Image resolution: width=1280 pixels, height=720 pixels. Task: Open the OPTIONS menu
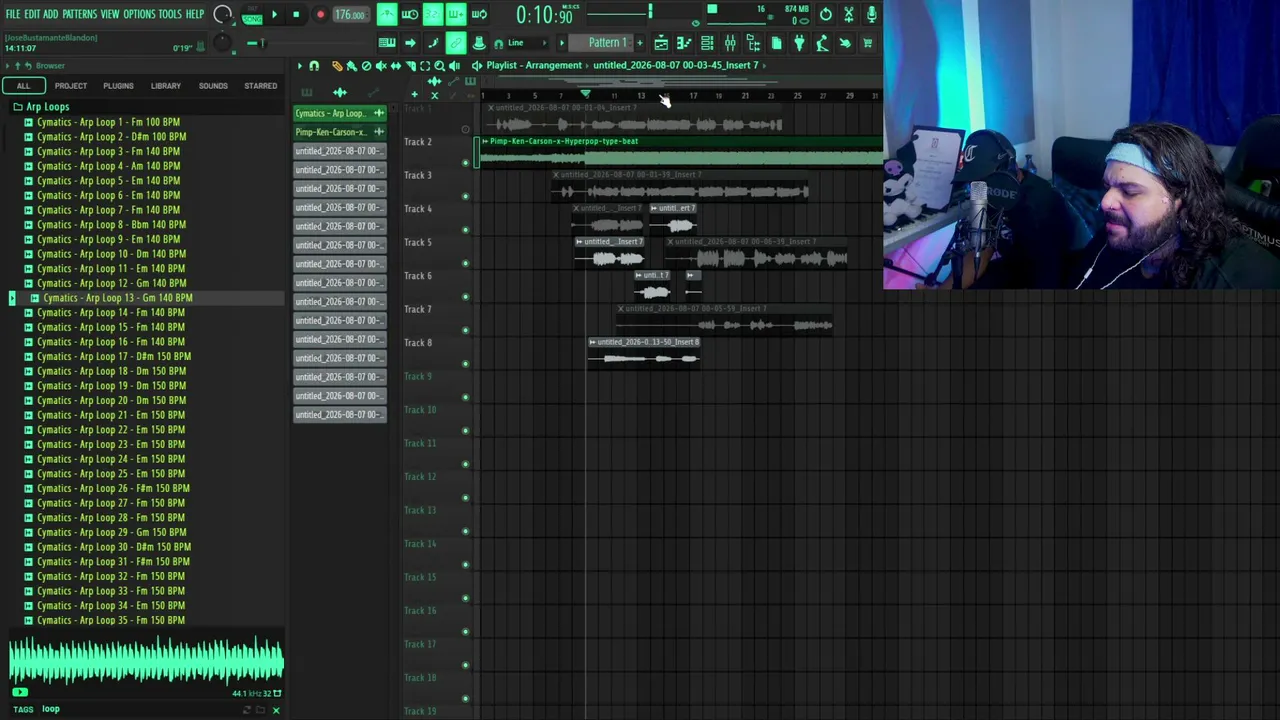coord(139,14)
